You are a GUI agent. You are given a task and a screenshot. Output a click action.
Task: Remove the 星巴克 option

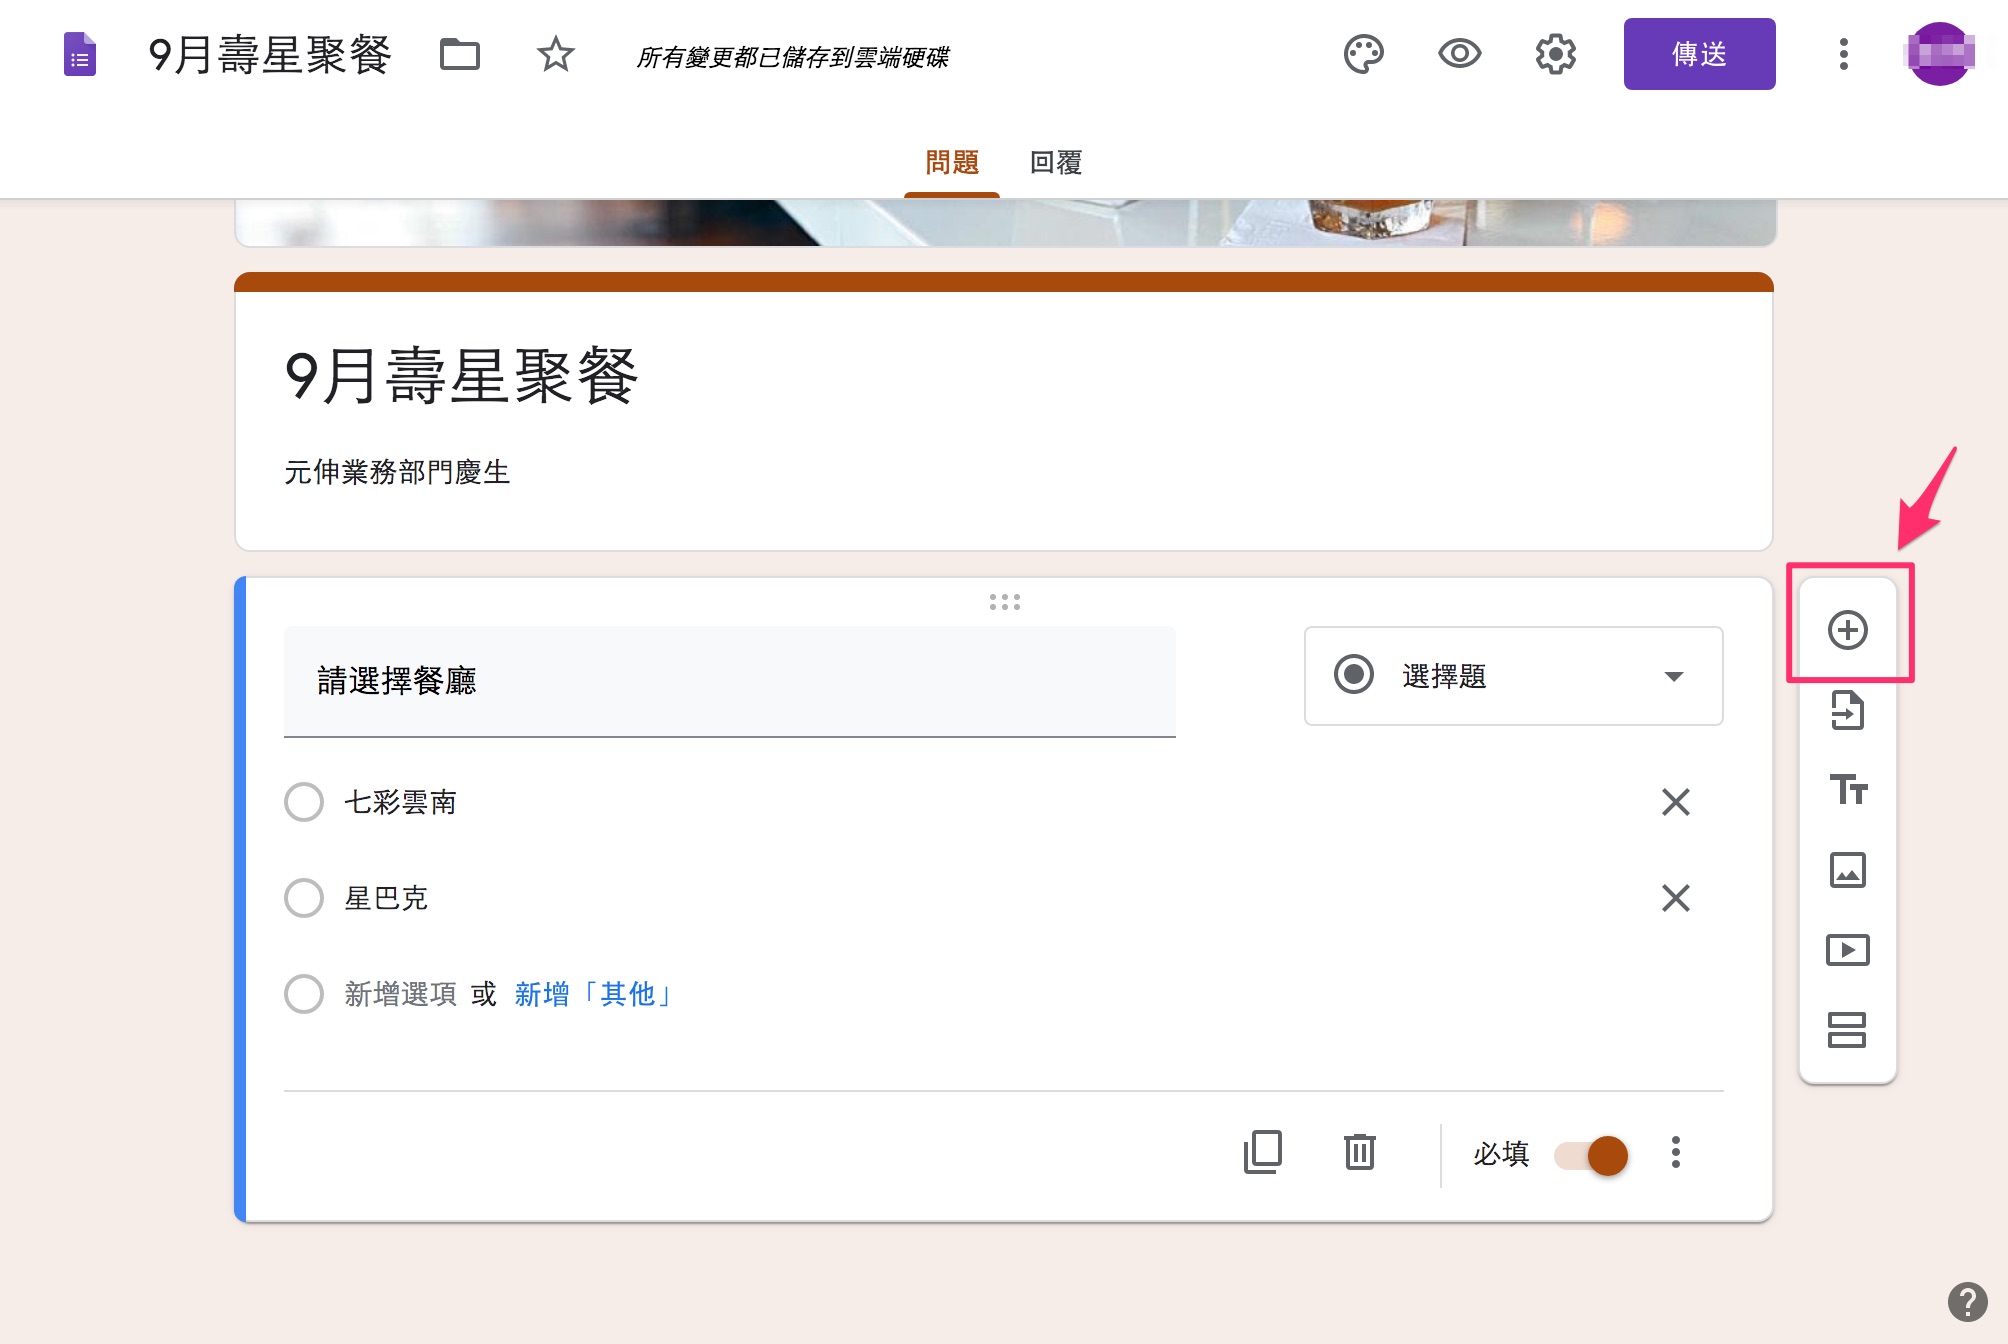point(1676,898)
